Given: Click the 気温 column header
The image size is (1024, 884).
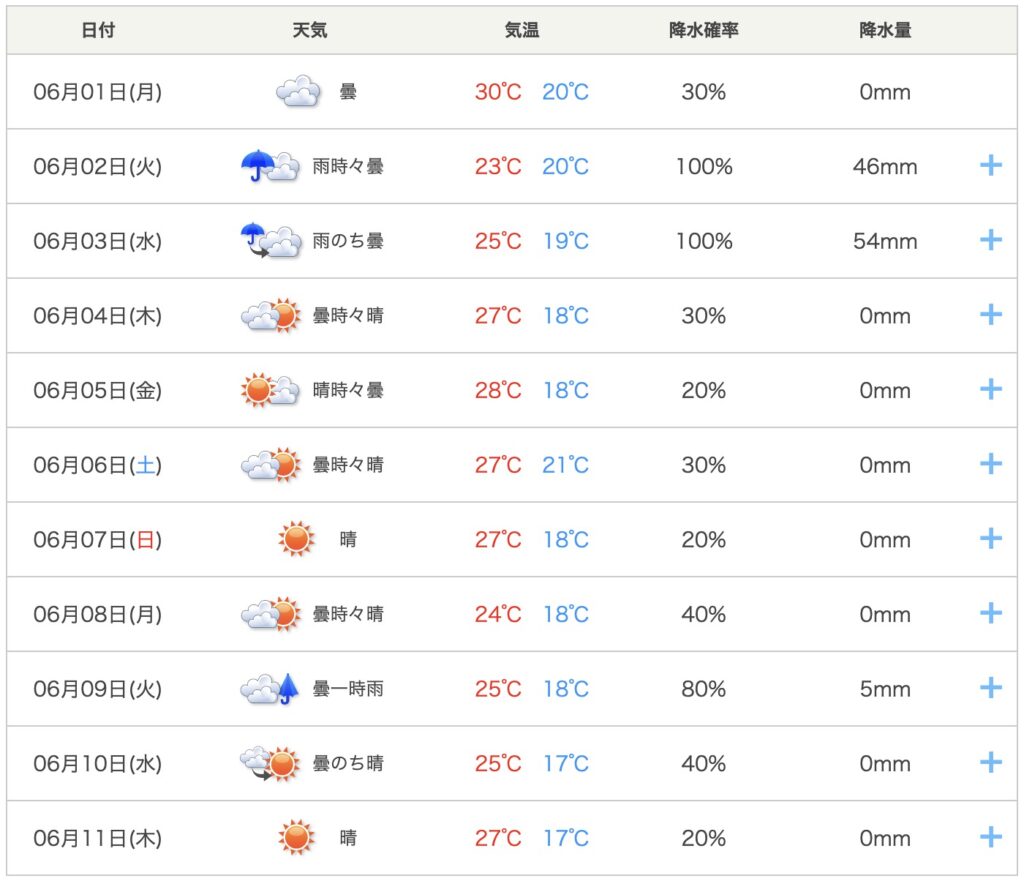Looking at the screenshot, I should (522, 30).
